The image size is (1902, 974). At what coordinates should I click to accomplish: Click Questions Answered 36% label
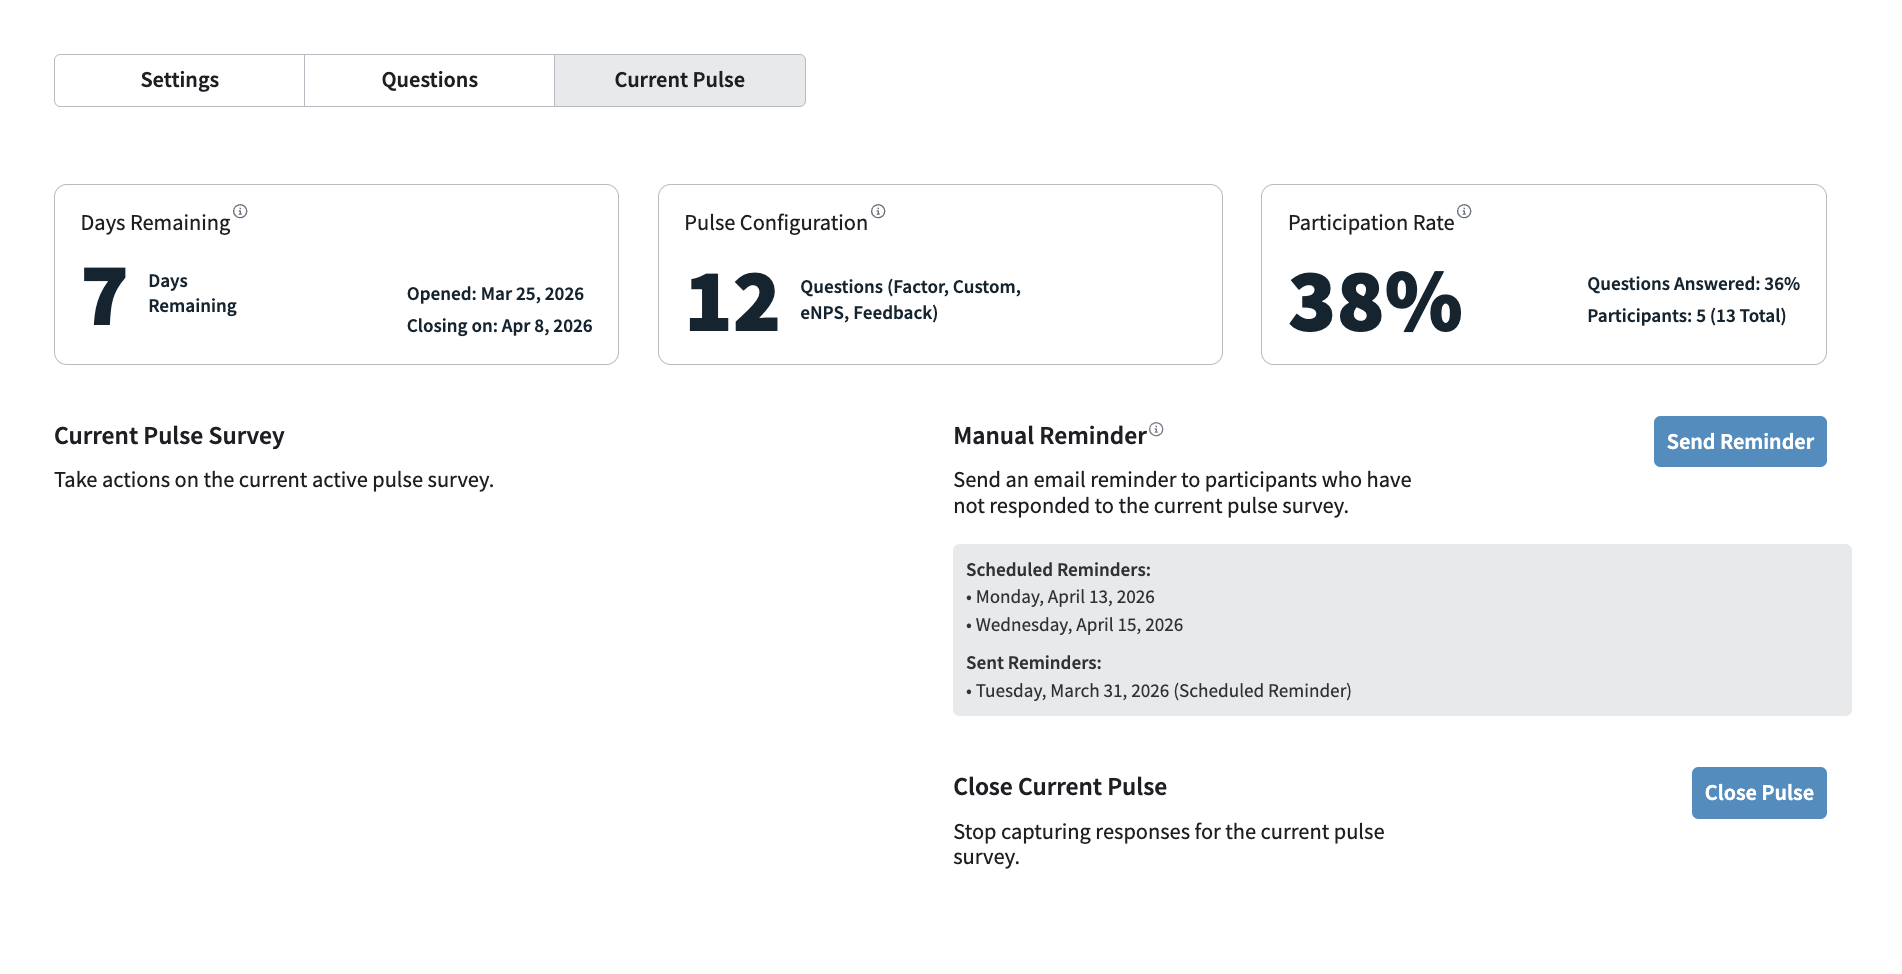(1693, 284)
